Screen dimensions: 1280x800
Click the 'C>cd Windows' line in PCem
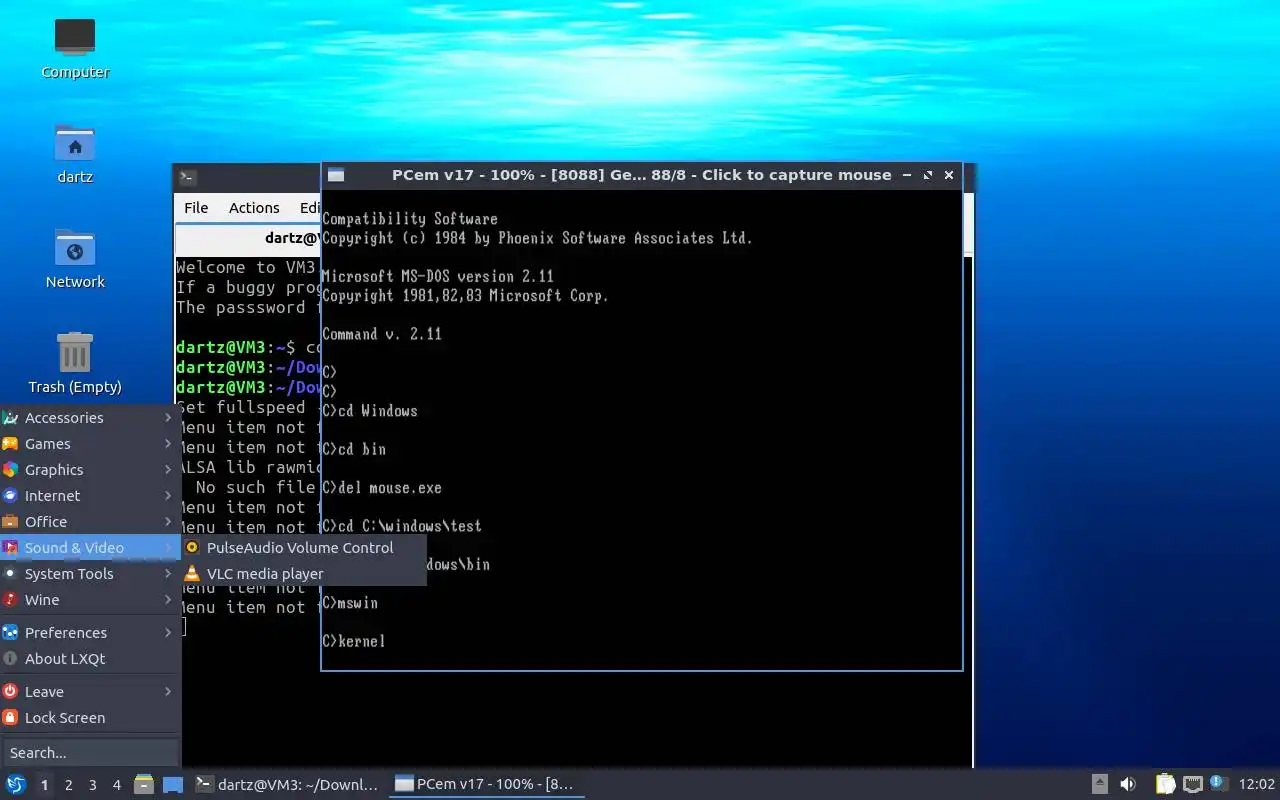[370, 411]
